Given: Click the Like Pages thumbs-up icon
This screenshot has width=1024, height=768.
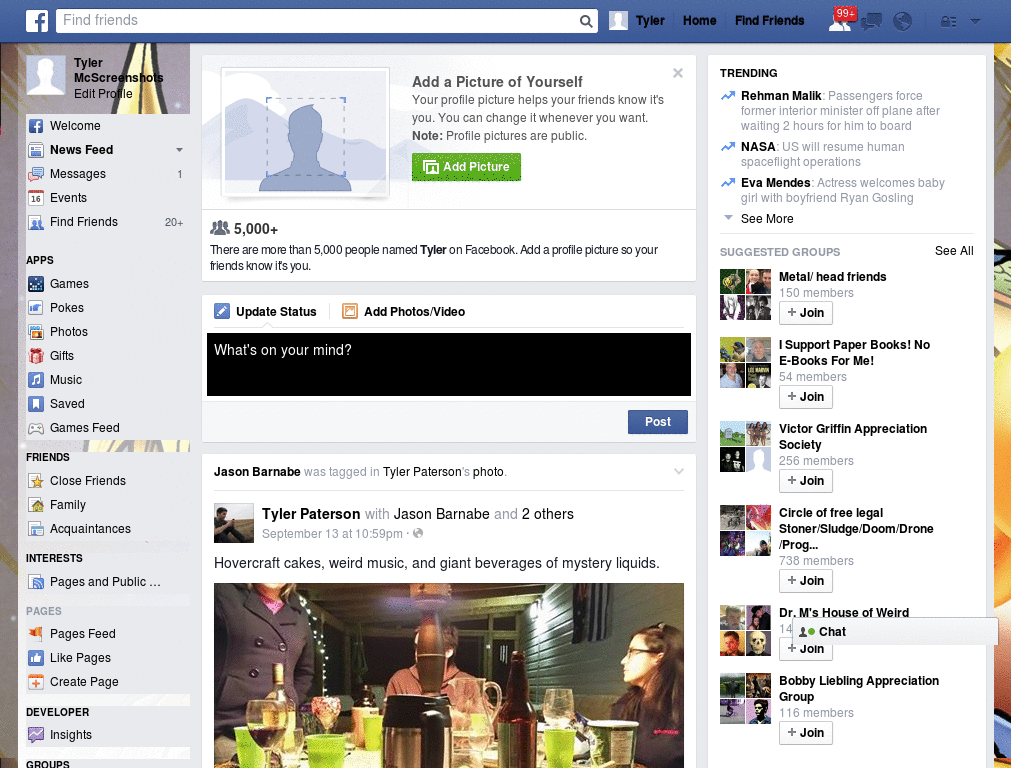Looking at the screenshot, I should (36, 658).
